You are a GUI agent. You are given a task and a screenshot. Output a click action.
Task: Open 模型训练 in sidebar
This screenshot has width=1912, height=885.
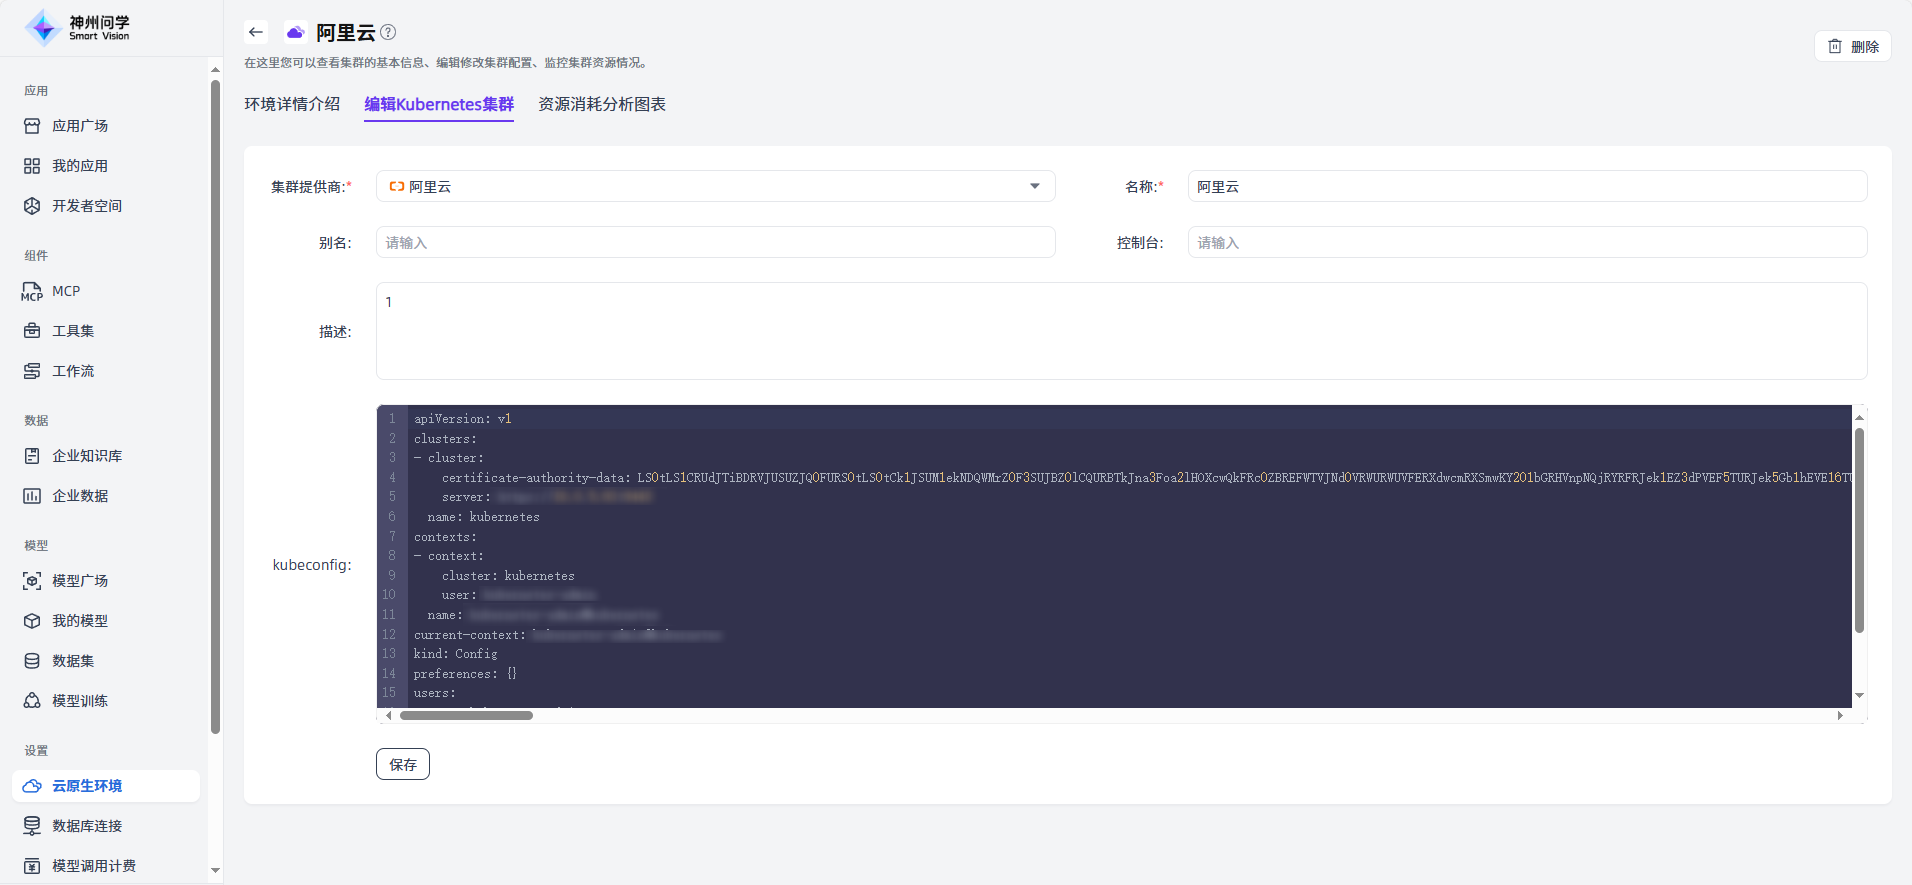pos(80,701)
